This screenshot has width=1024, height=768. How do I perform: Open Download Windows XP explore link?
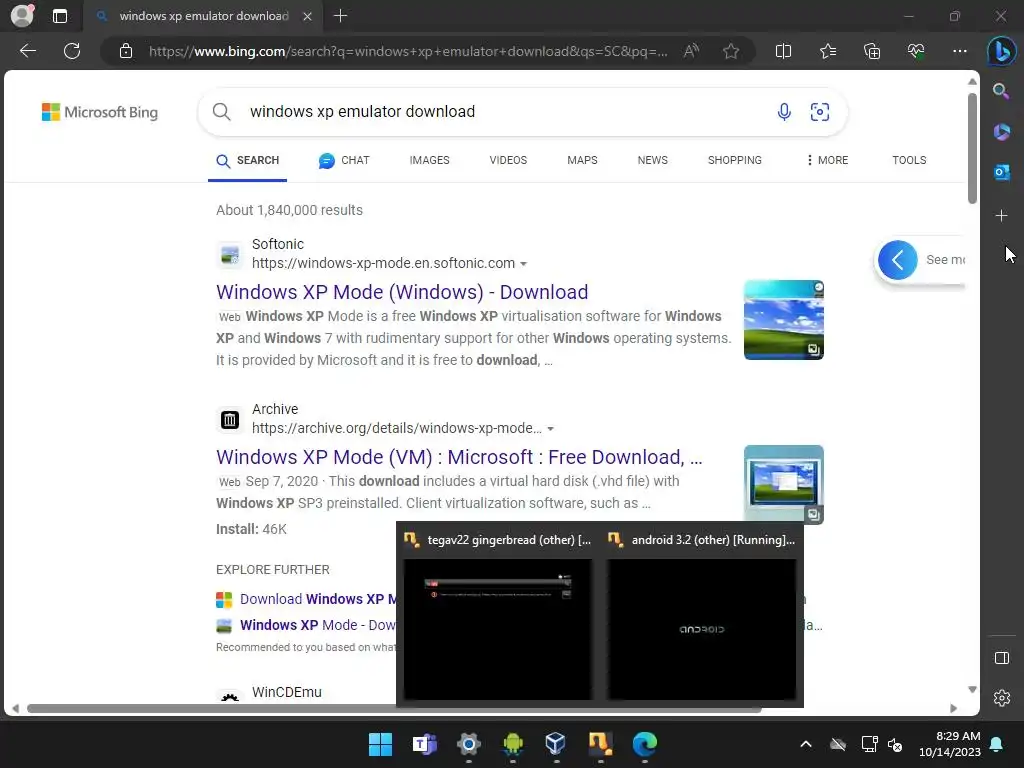317,599
